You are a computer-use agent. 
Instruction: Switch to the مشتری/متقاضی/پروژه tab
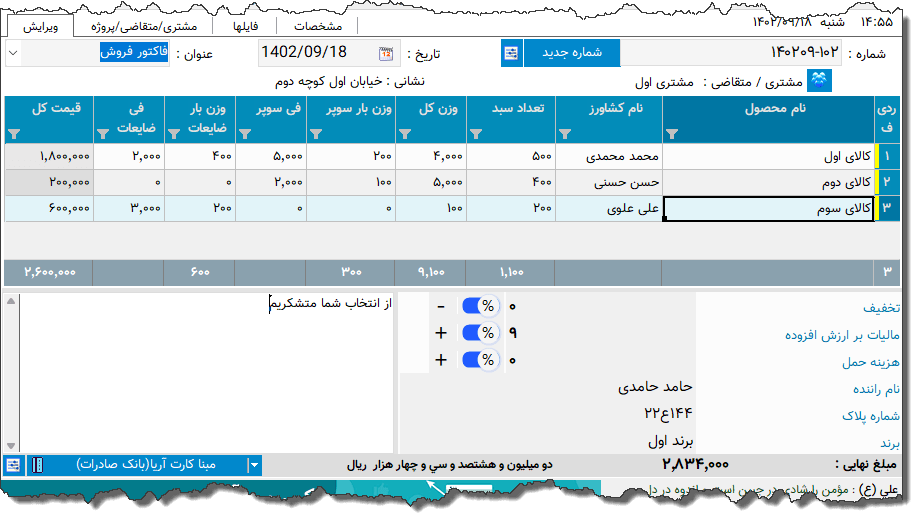(144, 26)
